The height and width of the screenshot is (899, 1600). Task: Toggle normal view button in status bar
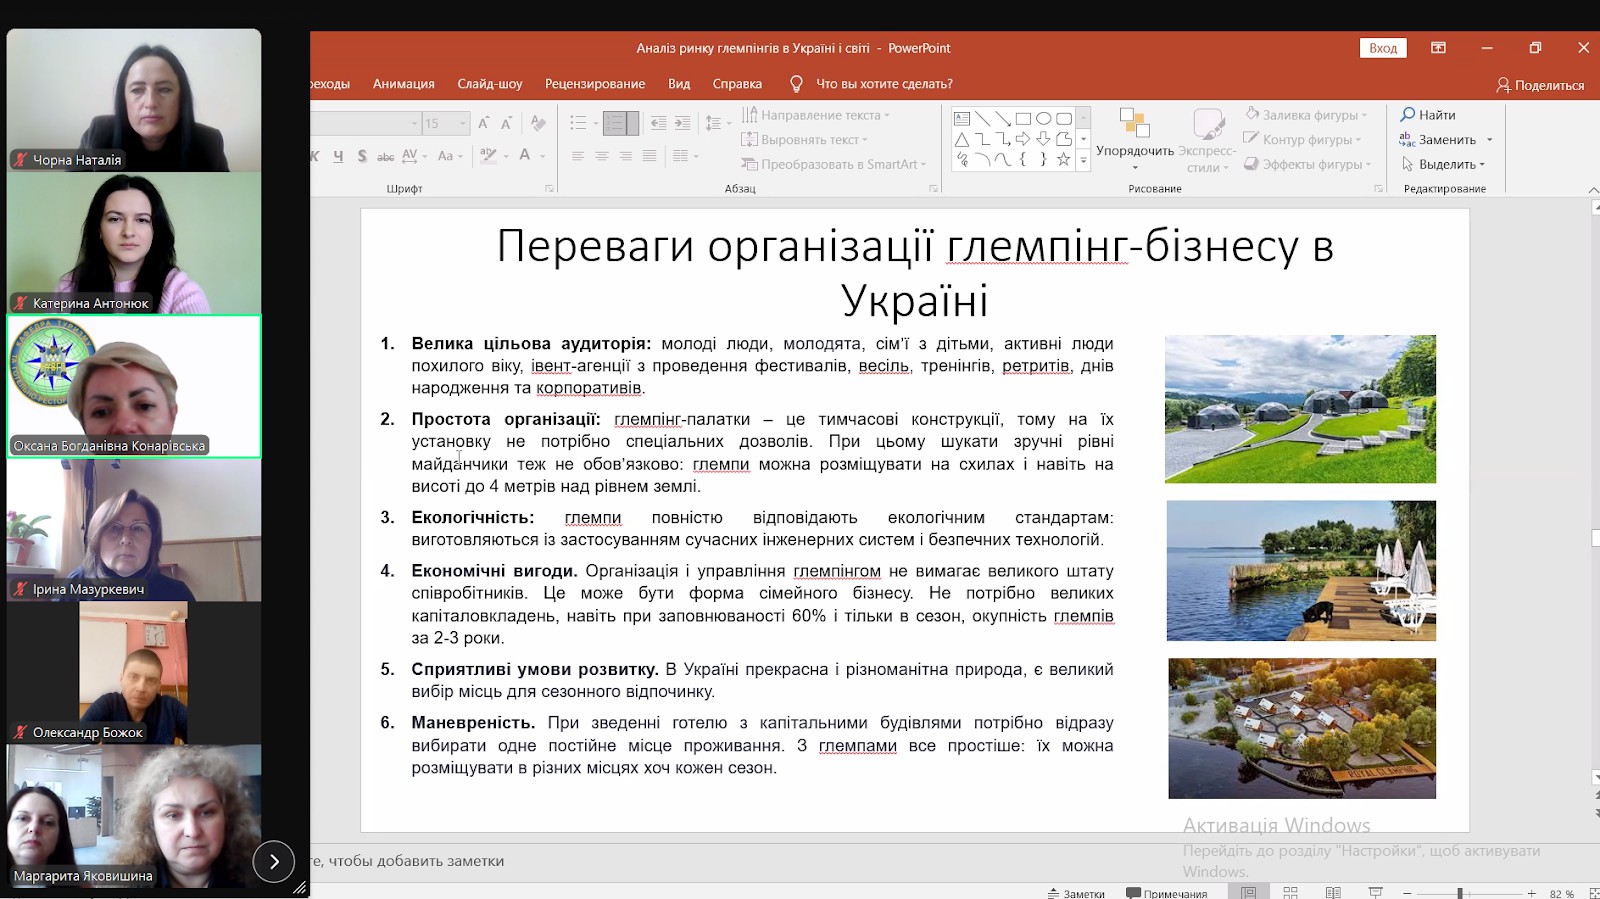(x=1248, y=892)
